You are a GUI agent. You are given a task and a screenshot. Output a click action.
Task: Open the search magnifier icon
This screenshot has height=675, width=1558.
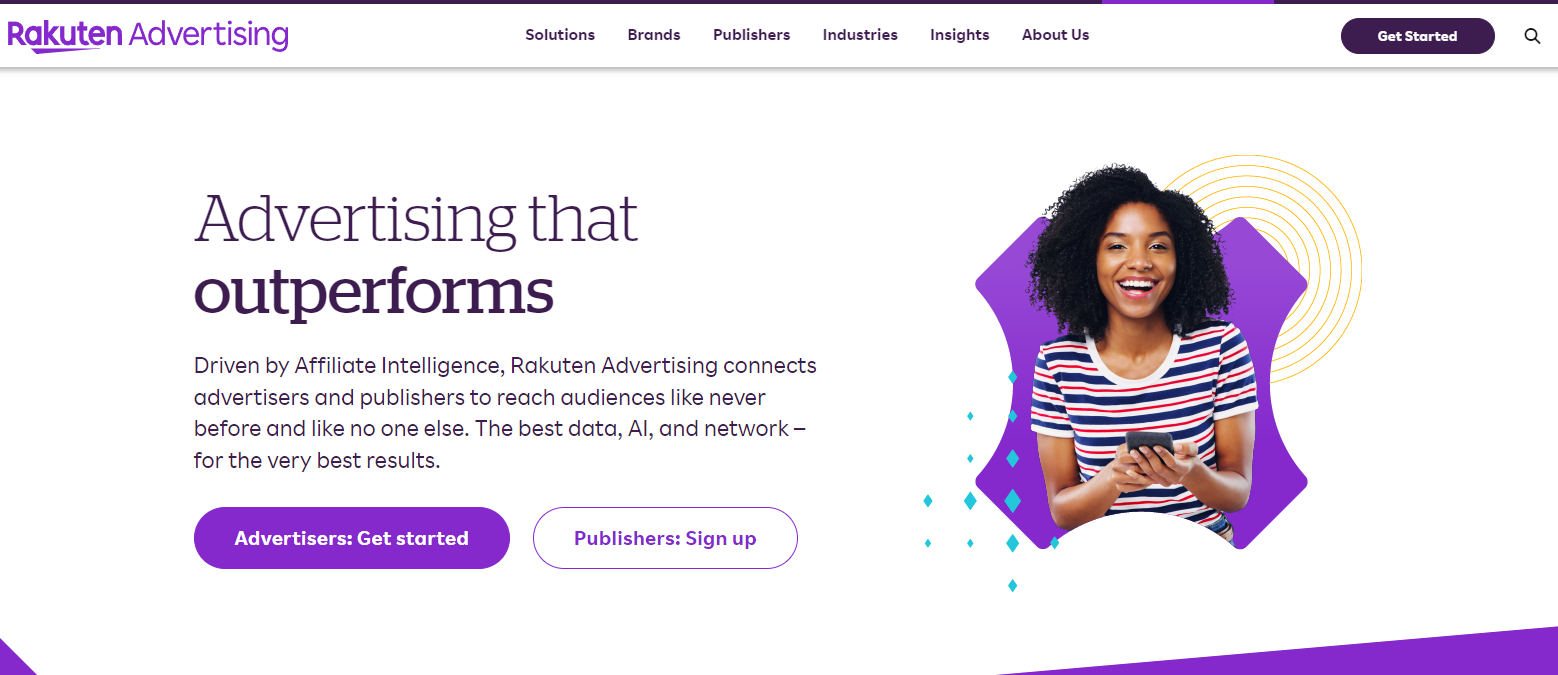[x=1532, y=36]
